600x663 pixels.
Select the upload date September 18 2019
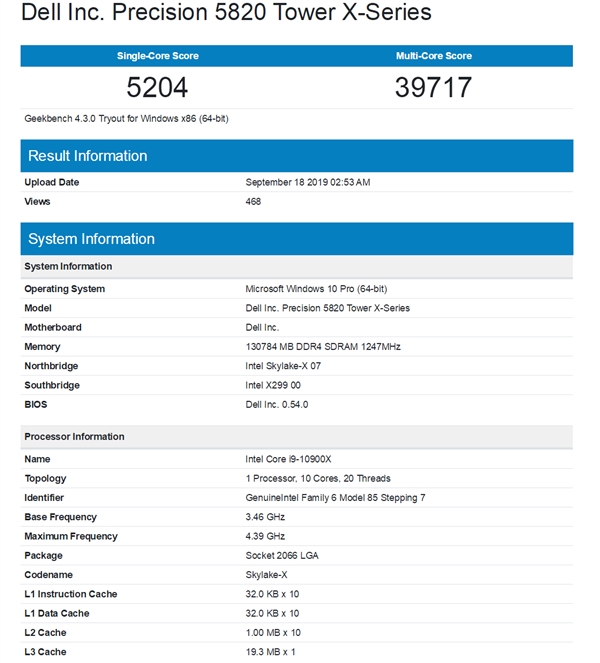(x=308, y=182)
